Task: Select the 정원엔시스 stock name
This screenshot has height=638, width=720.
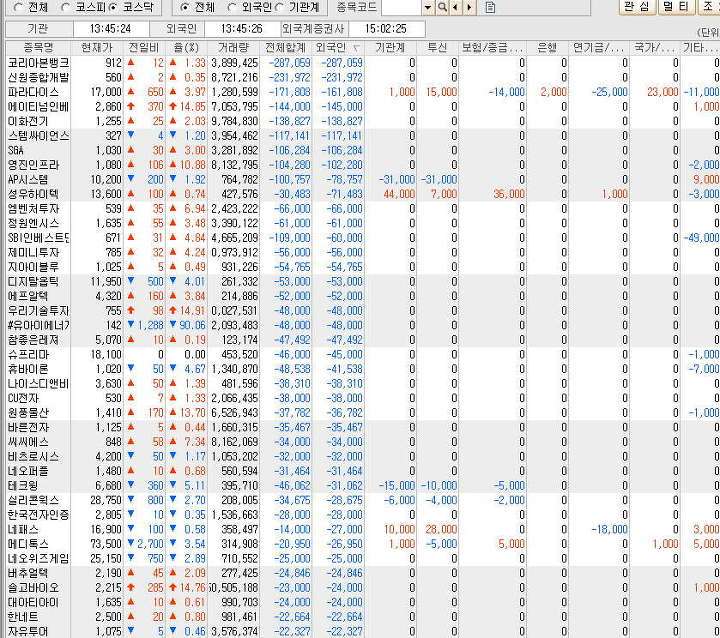Action: click(x=34, y=224)
